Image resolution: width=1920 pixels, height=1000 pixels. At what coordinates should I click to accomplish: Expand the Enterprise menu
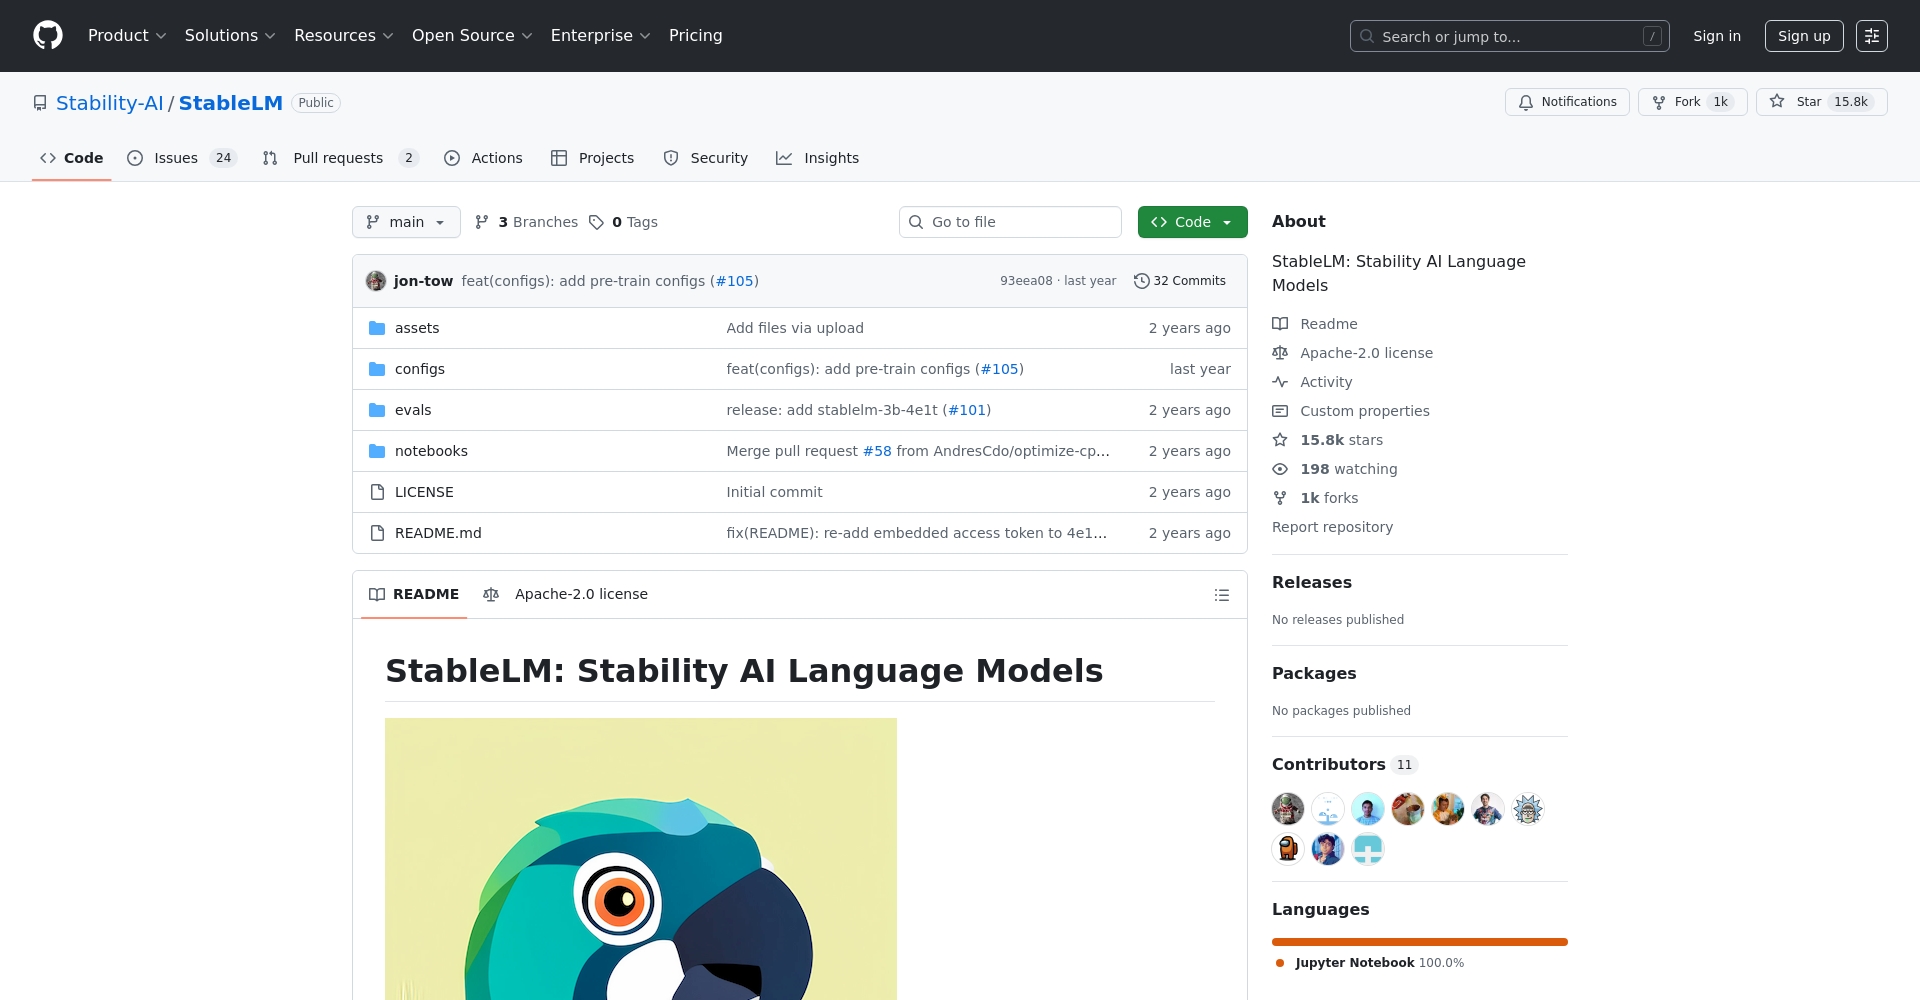tap(601, 36)
